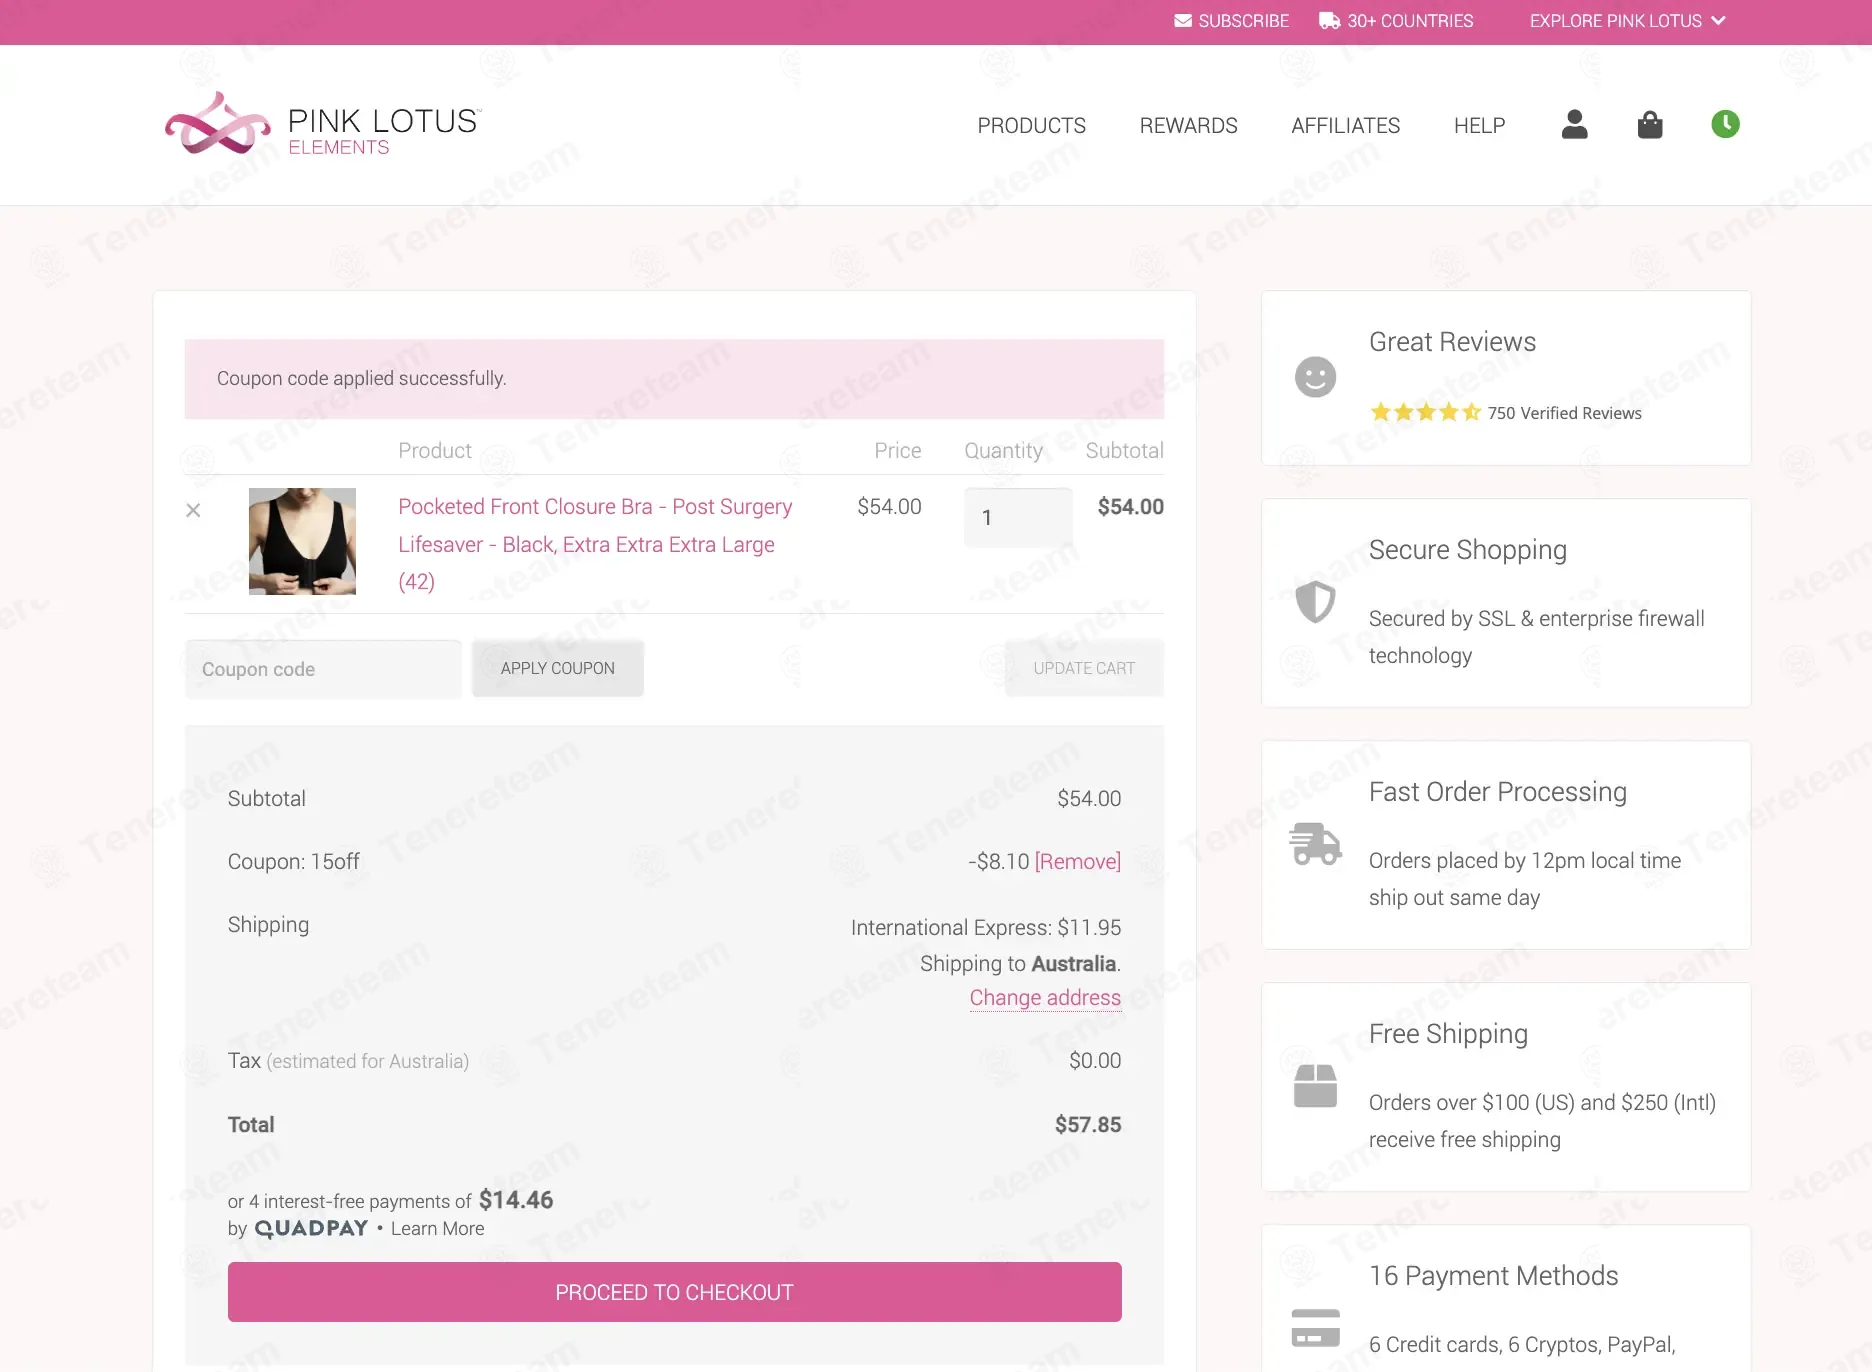Viewport: 1872px width, 1372px height.
Task: Click Apply Coupon button
Action: tap(558, 668)
